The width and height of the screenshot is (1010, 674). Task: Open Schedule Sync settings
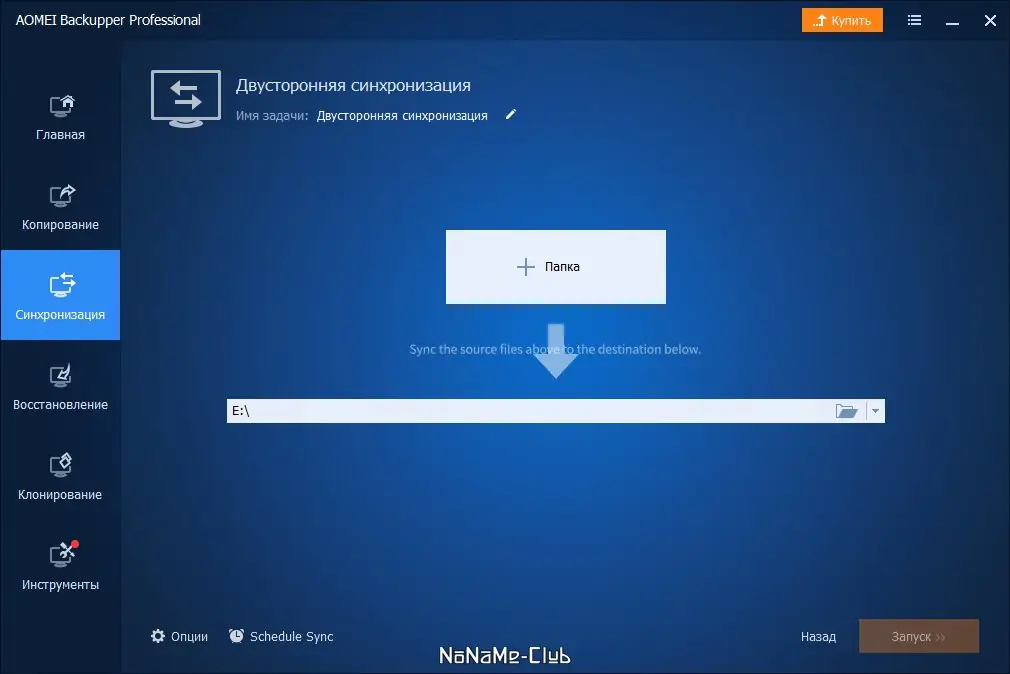pos(281,637)
